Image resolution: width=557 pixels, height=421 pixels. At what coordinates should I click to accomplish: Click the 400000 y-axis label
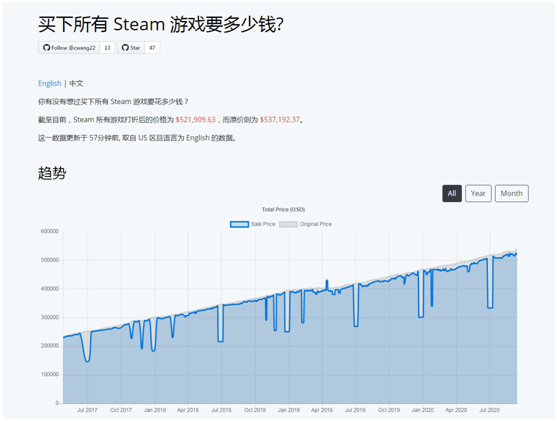[x=50, y=289]
